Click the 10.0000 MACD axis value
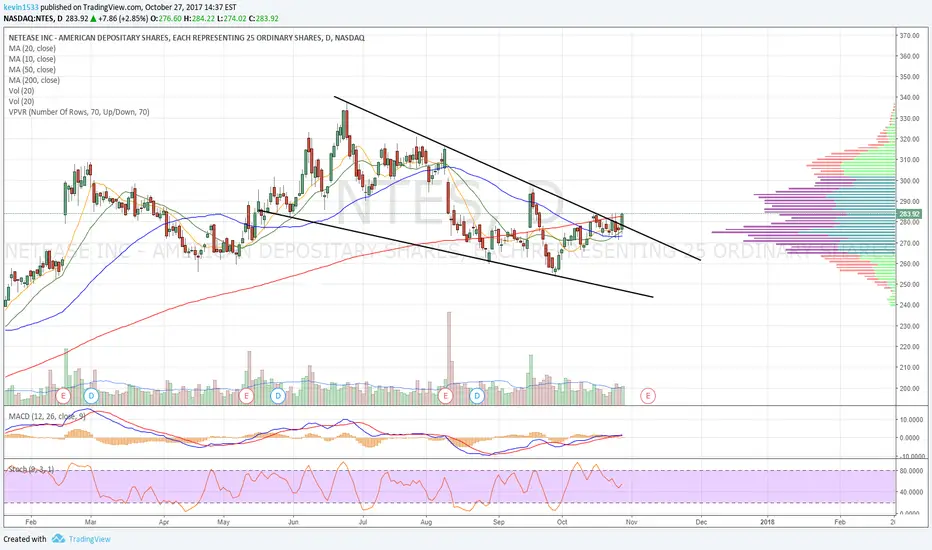932x550 pixels. pos(911,420)
